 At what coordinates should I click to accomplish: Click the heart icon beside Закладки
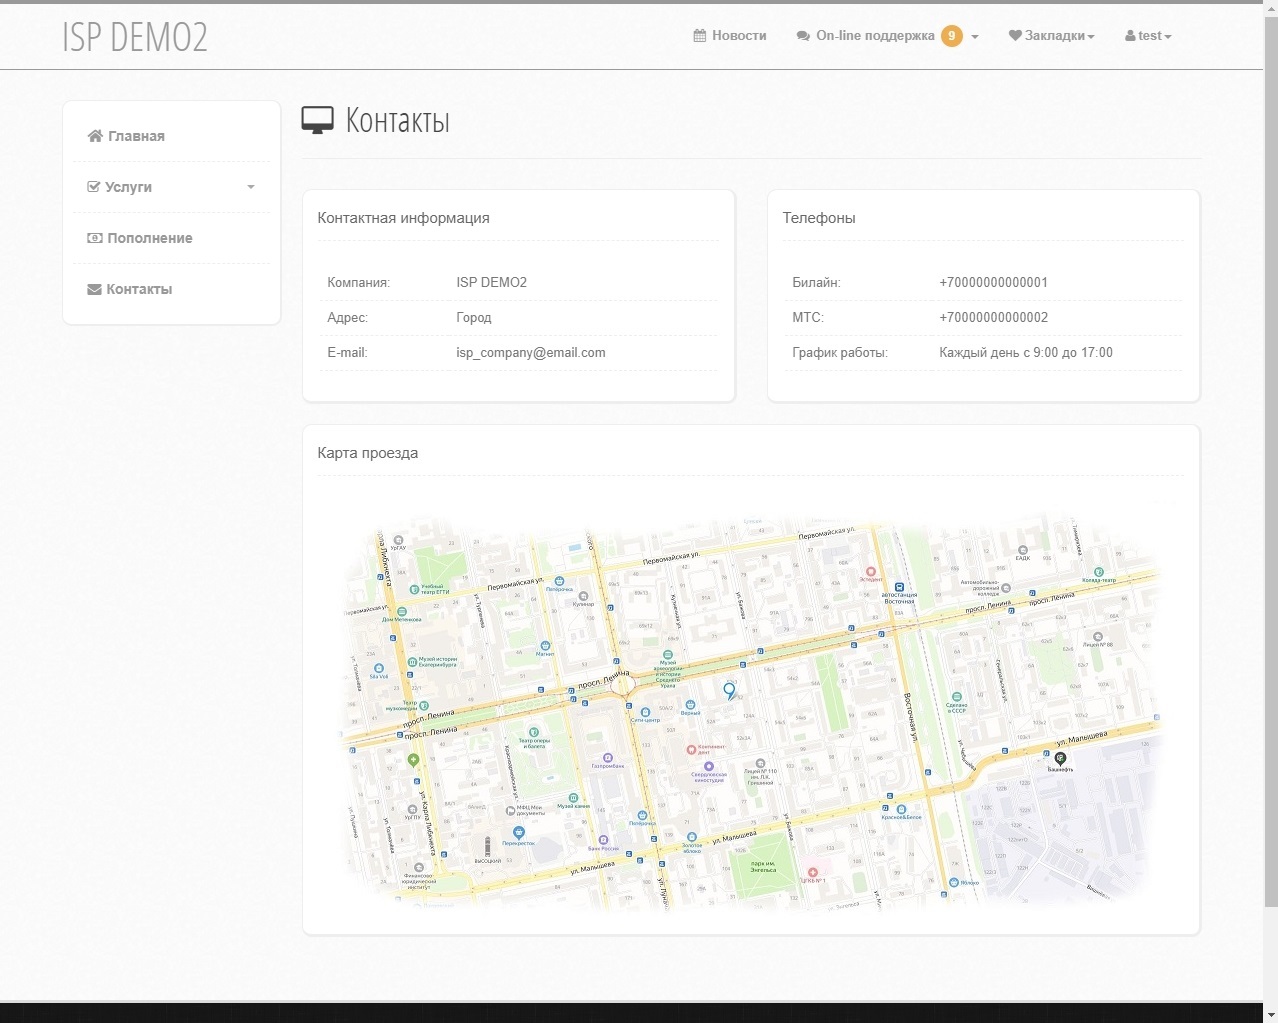click(x=1015, y=36)
